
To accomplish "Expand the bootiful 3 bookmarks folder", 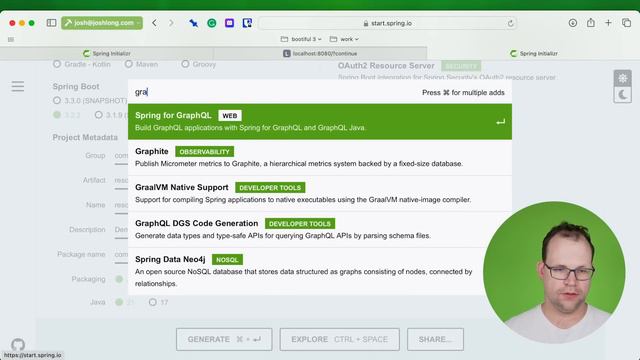I will [301, 39].
